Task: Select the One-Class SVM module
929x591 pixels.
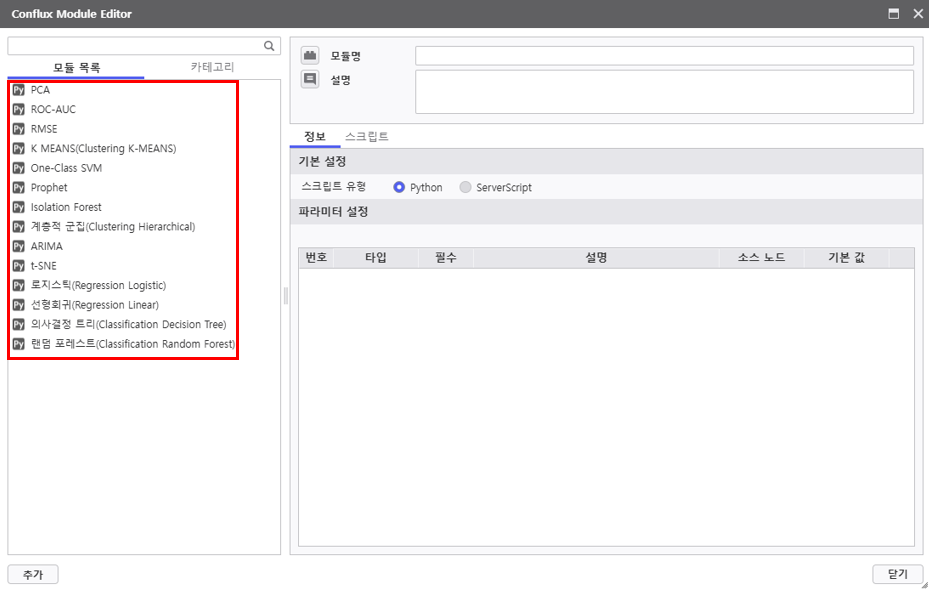Action: [66, 168]
